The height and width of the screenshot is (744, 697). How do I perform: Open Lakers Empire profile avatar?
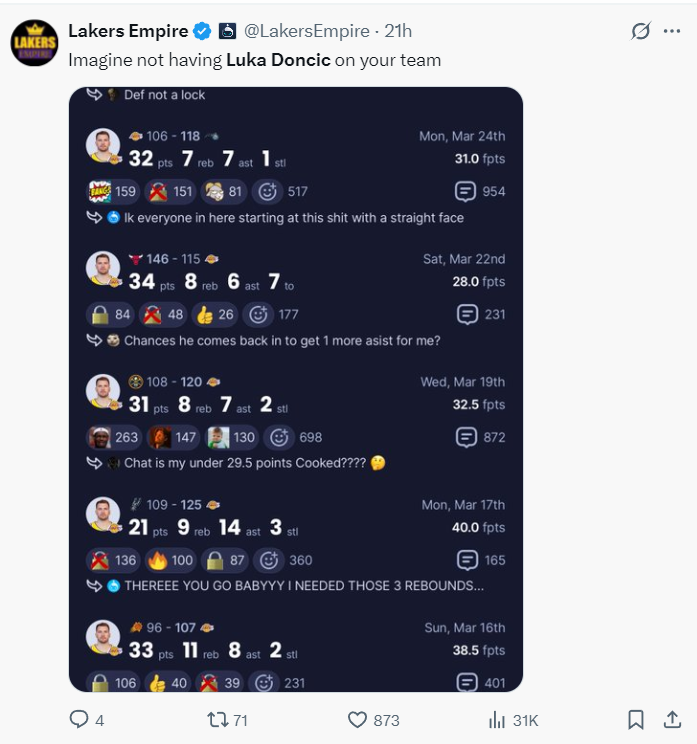click(x=34, y=42)
